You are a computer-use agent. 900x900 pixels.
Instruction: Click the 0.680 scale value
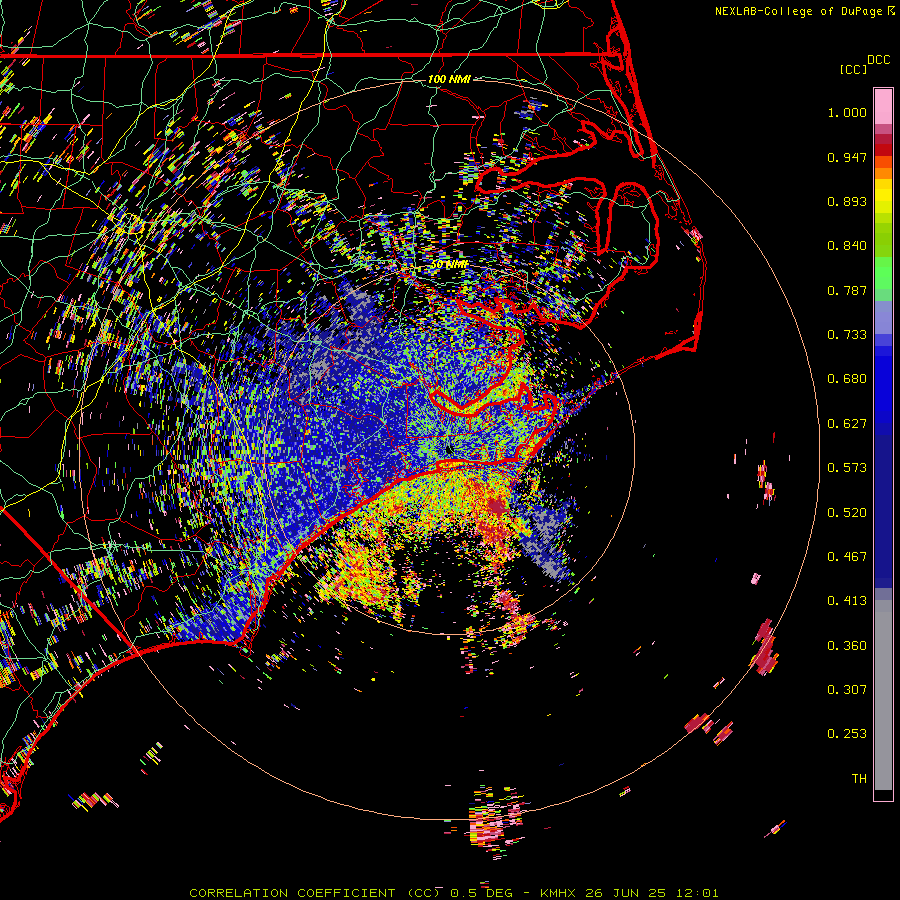tap(847, 379)
